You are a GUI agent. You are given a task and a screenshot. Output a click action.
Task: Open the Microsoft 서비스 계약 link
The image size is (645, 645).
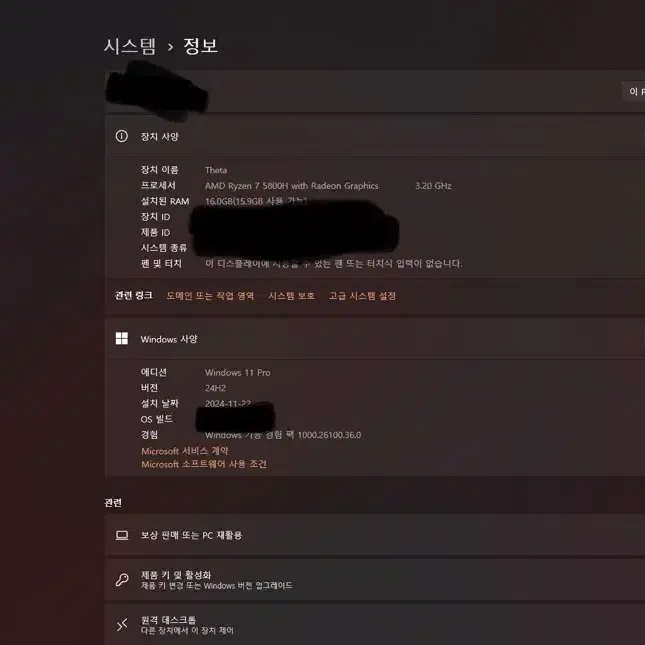click(x=185, y=451)
